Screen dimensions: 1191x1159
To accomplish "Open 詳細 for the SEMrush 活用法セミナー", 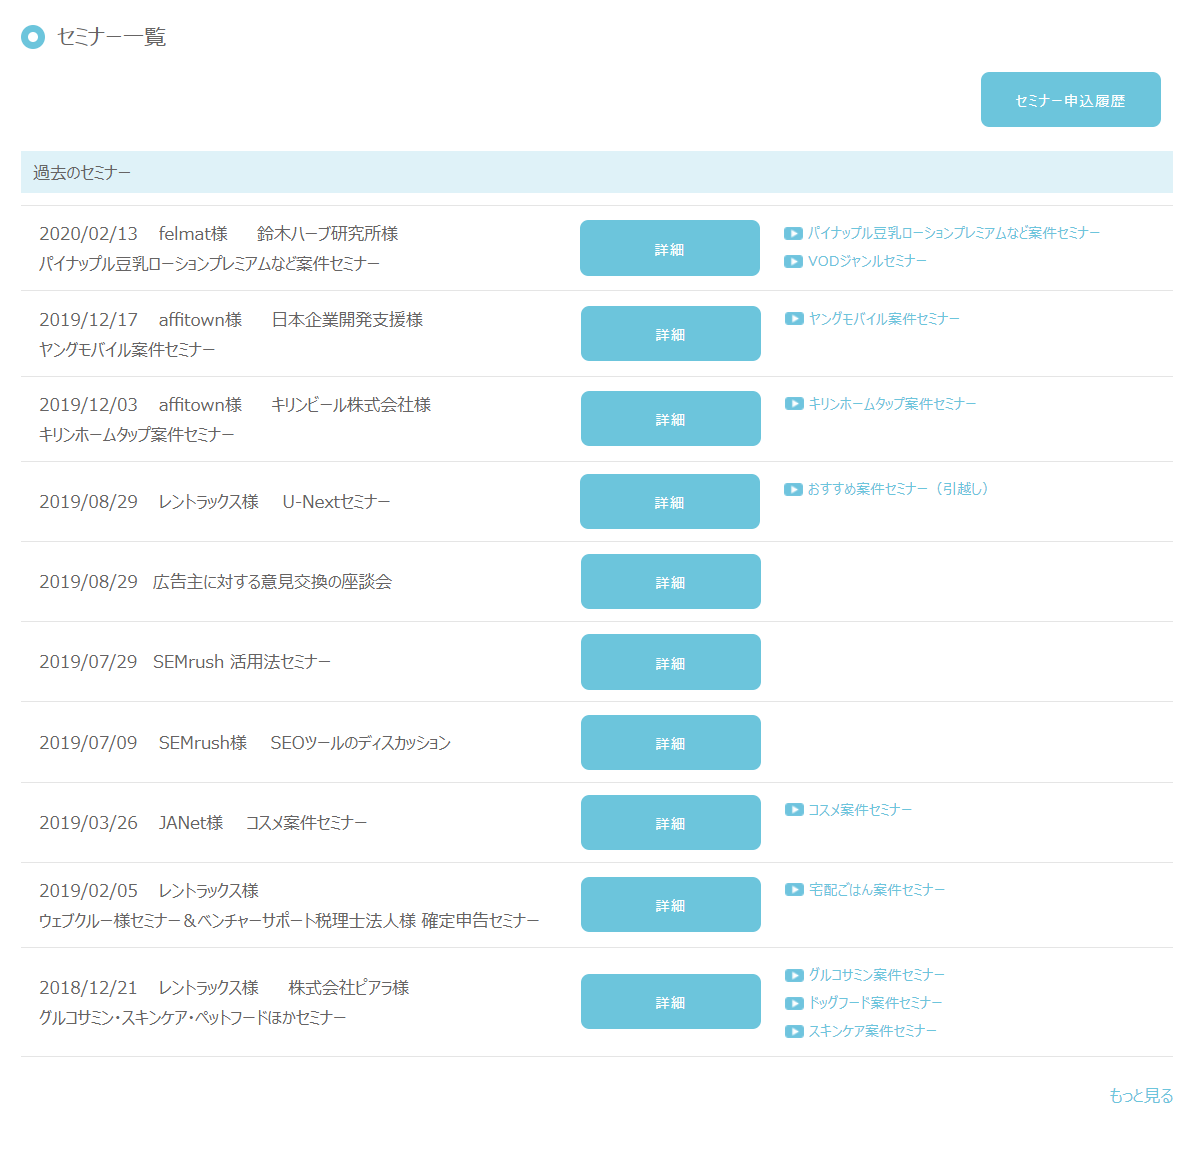I will [x=670, y=662].
